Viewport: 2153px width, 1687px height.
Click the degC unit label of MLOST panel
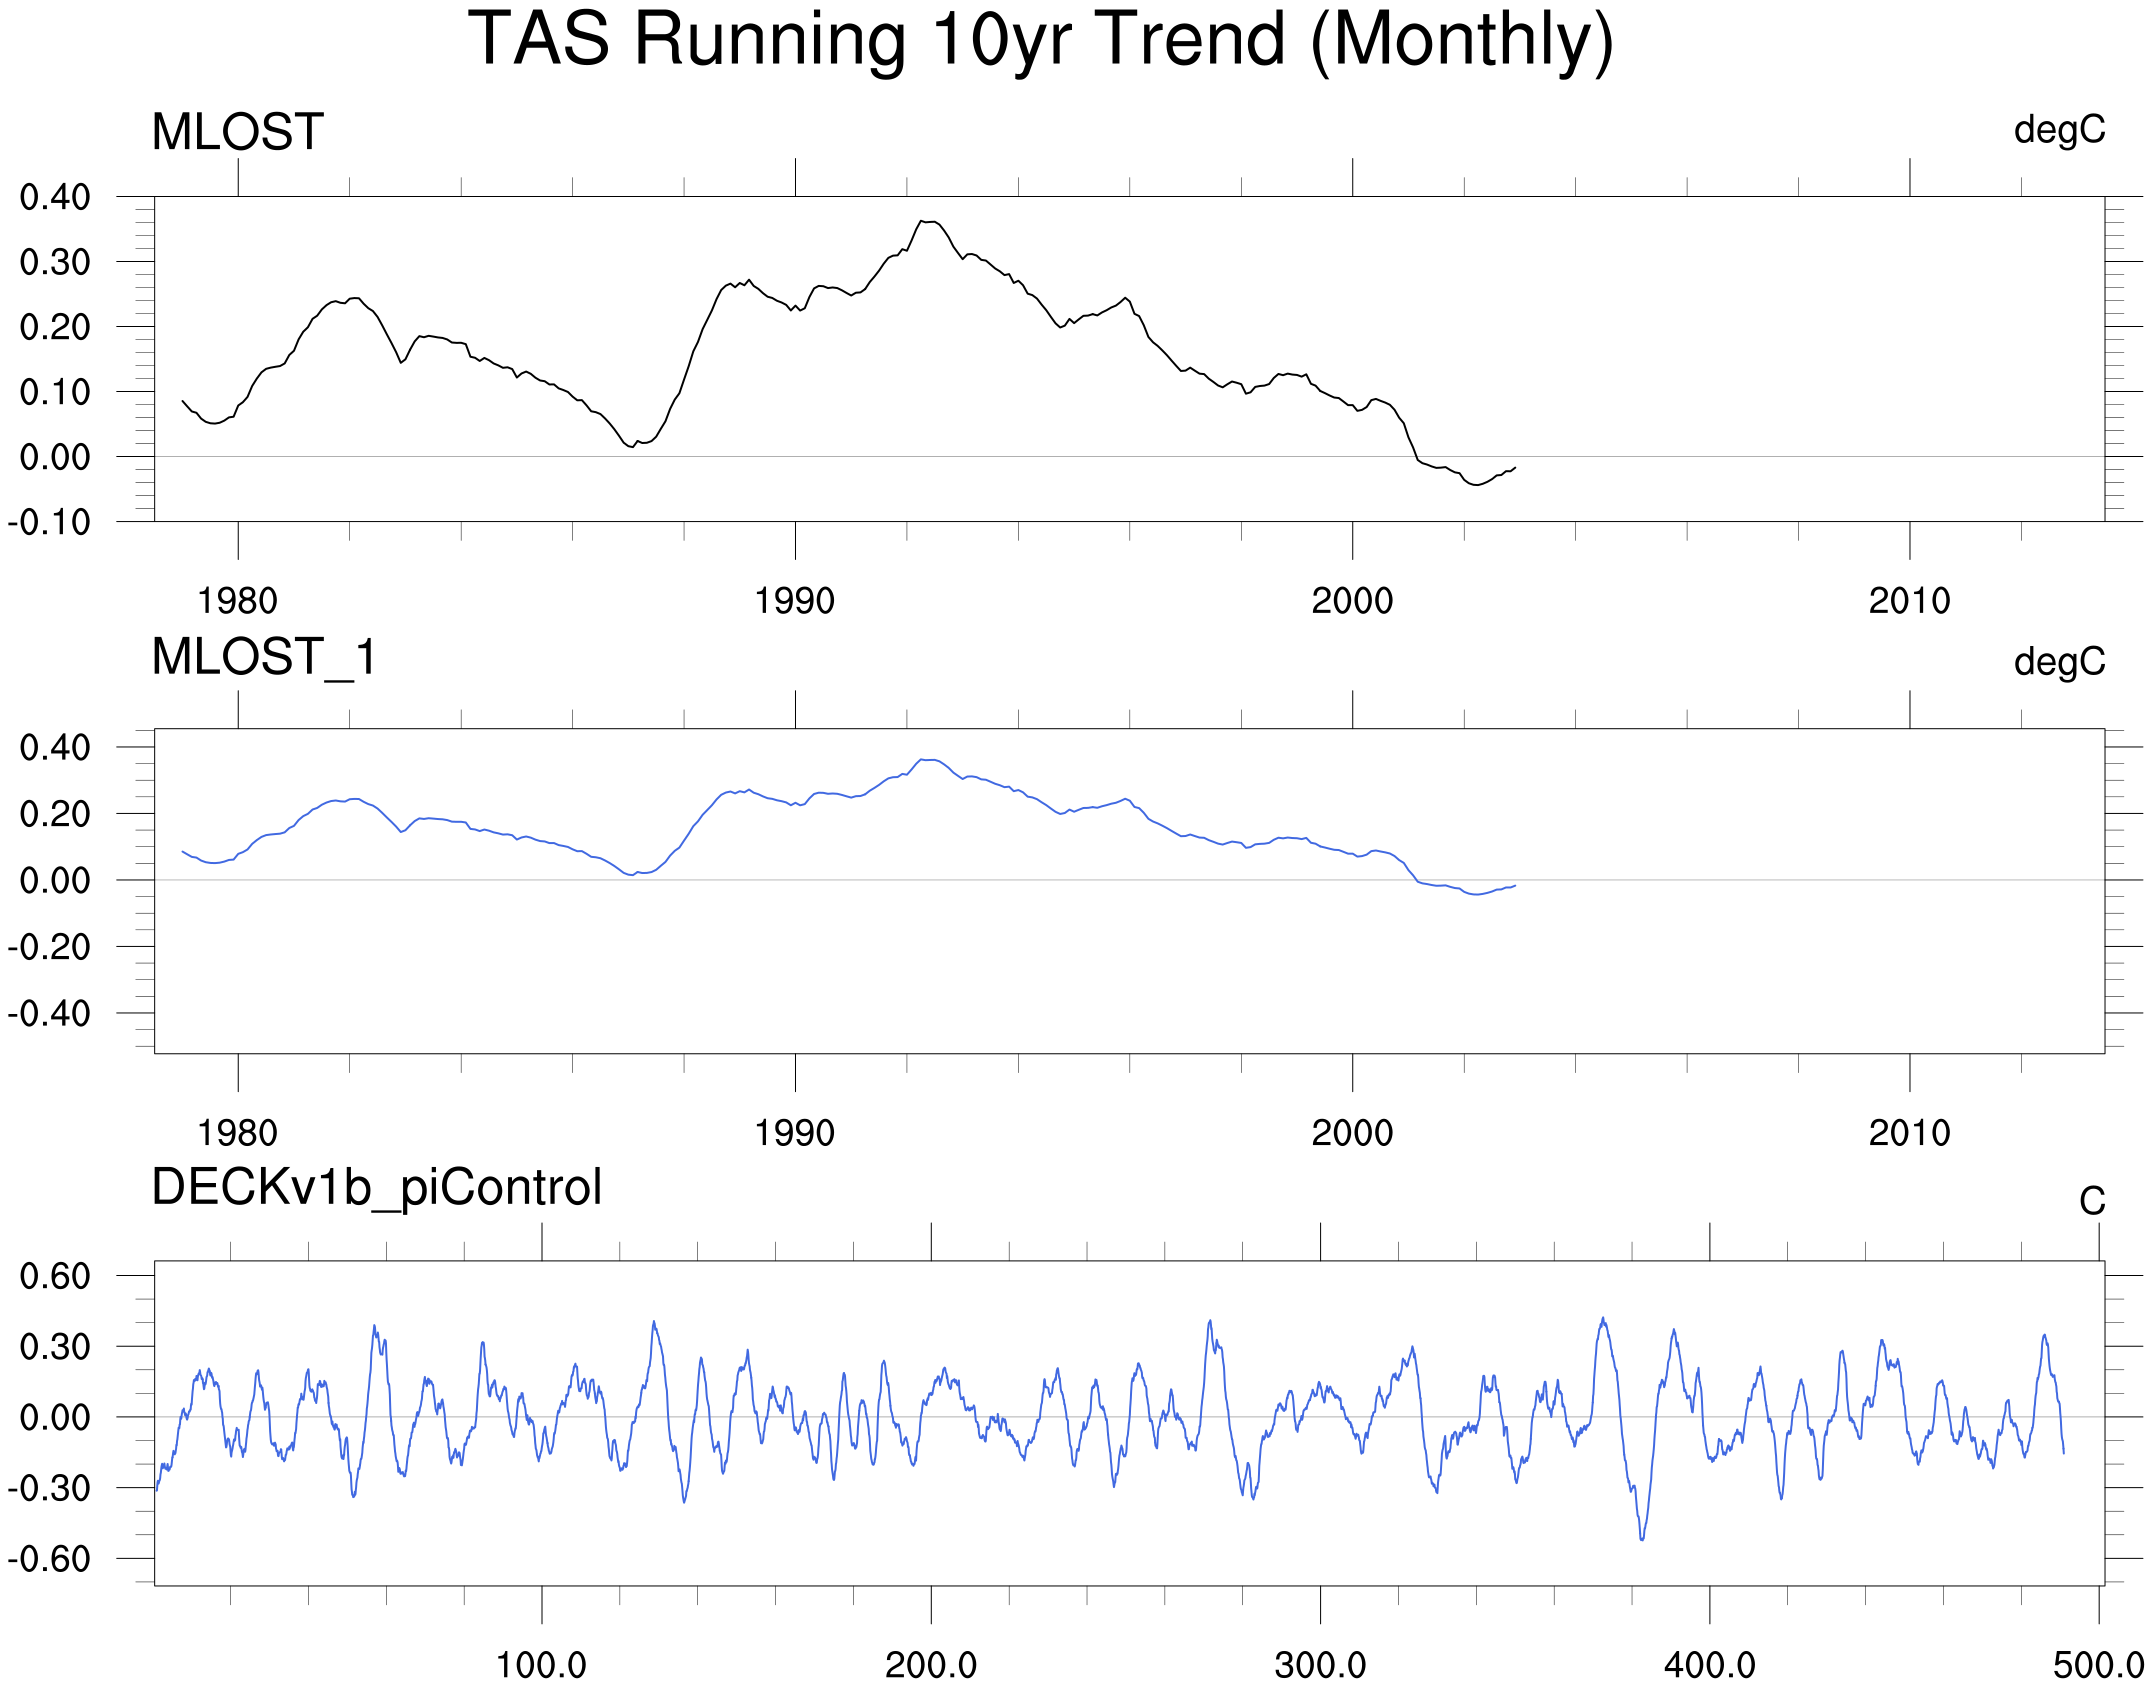point(2059,131)
